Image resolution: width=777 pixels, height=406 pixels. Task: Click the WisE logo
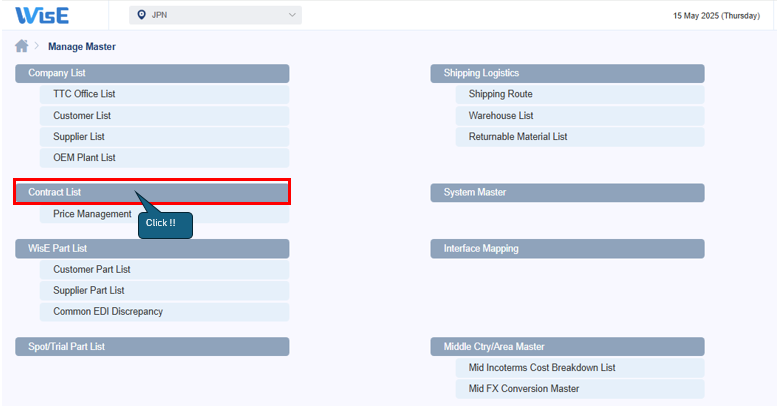(x=42, y=15)
